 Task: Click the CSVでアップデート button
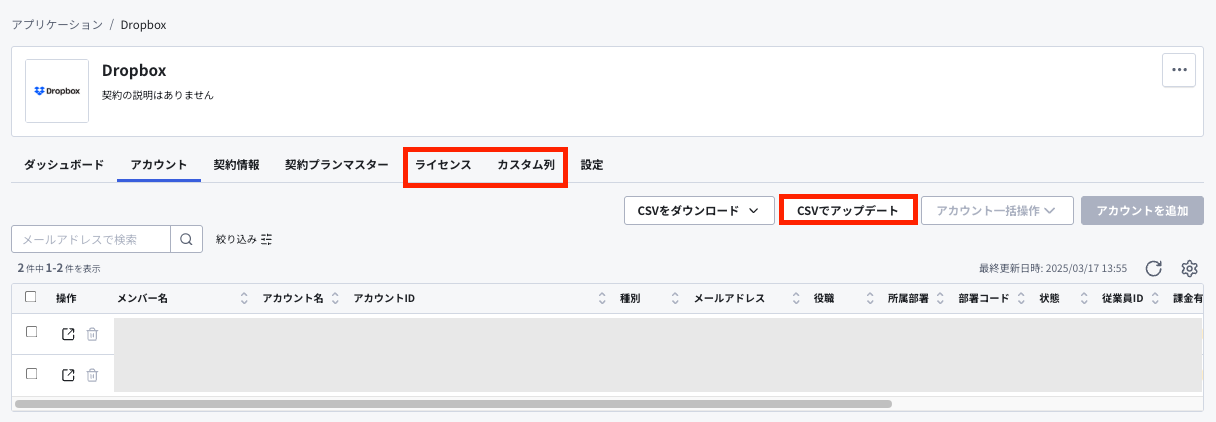[848, 210]
